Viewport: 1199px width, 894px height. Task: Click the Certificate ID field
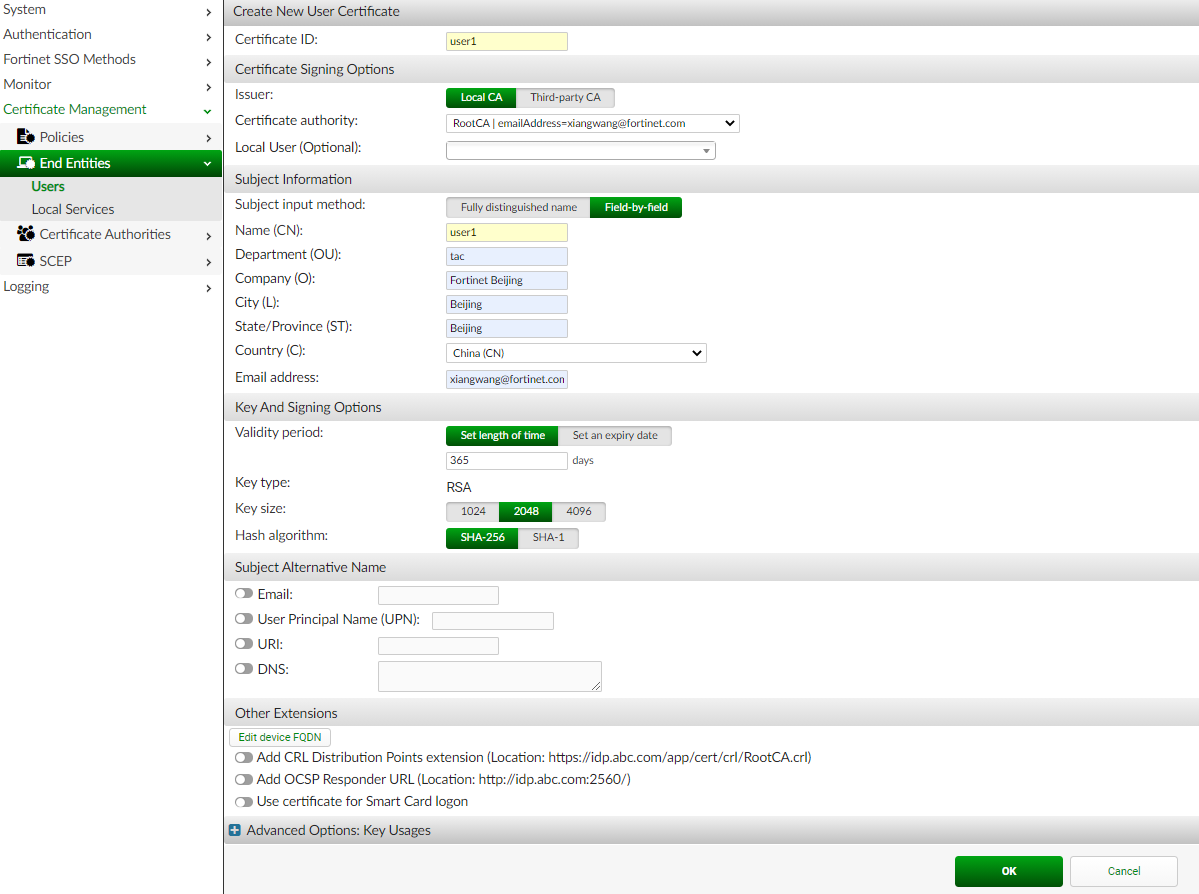coord(507,41)
